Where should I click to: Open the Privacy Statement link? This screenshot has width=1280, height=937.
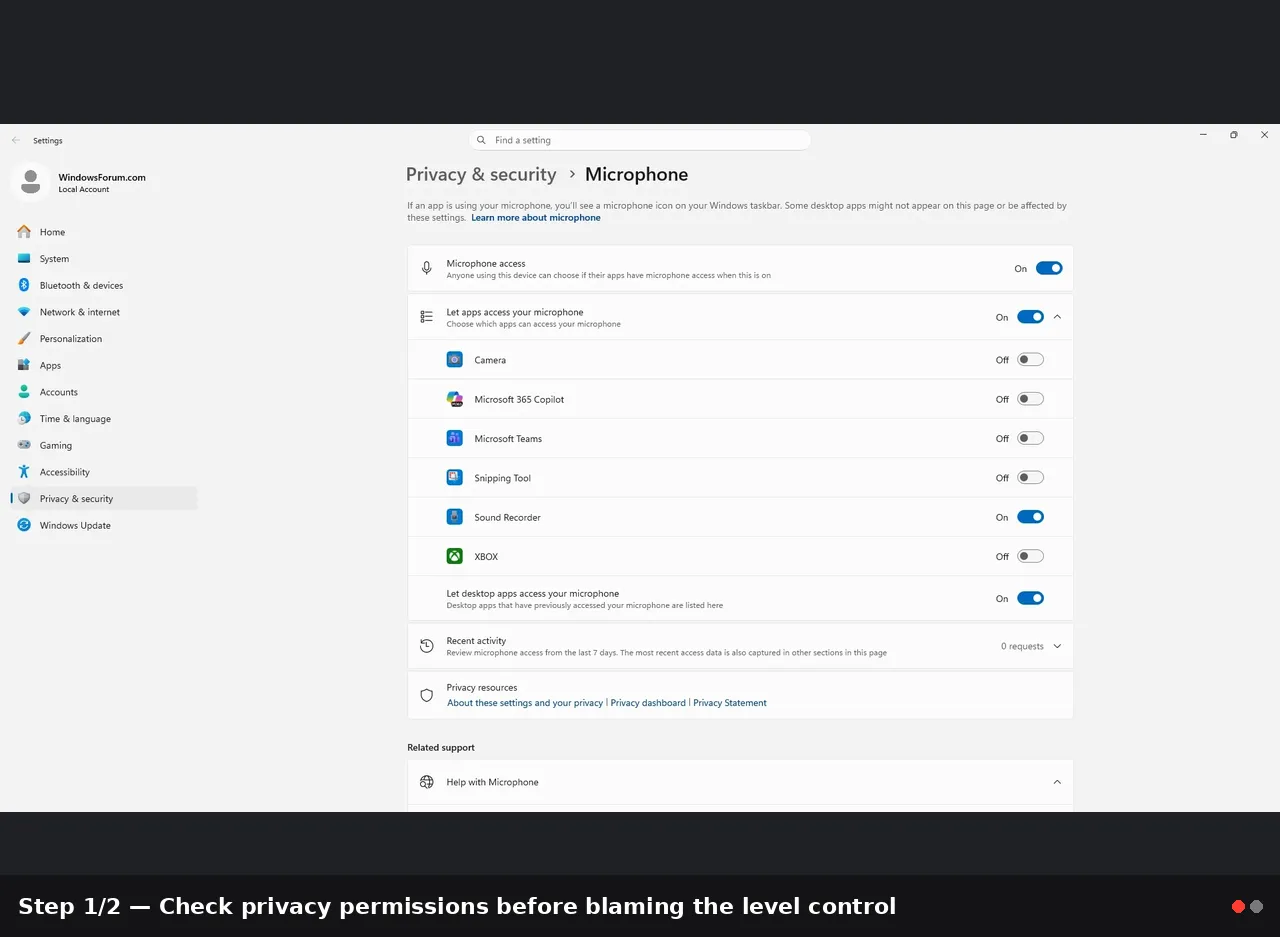tap(730, 703)
